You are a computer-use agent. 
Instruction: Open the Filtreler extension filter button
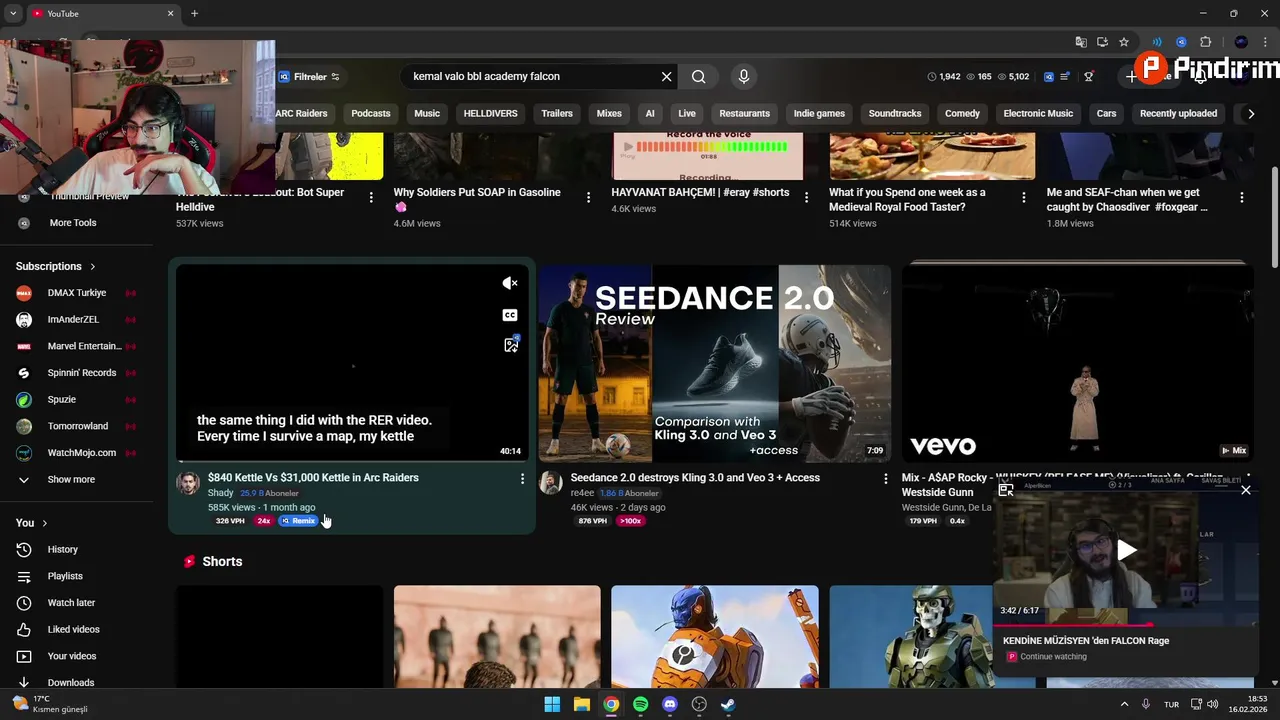(309, 77)
